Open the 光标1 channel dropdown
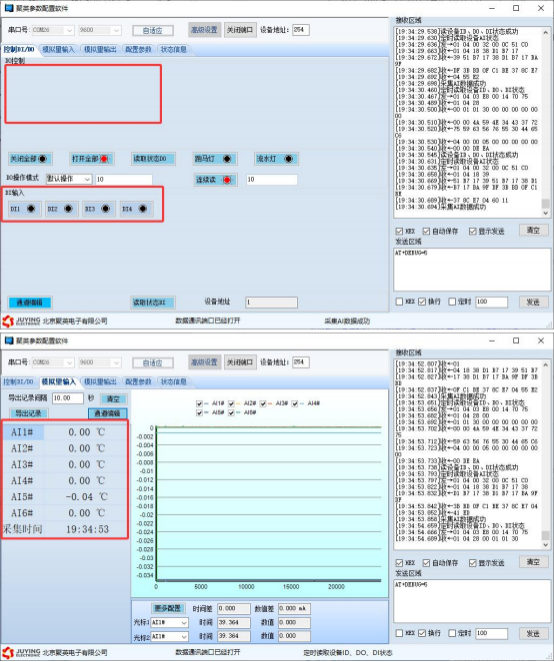 coord(169,622)
